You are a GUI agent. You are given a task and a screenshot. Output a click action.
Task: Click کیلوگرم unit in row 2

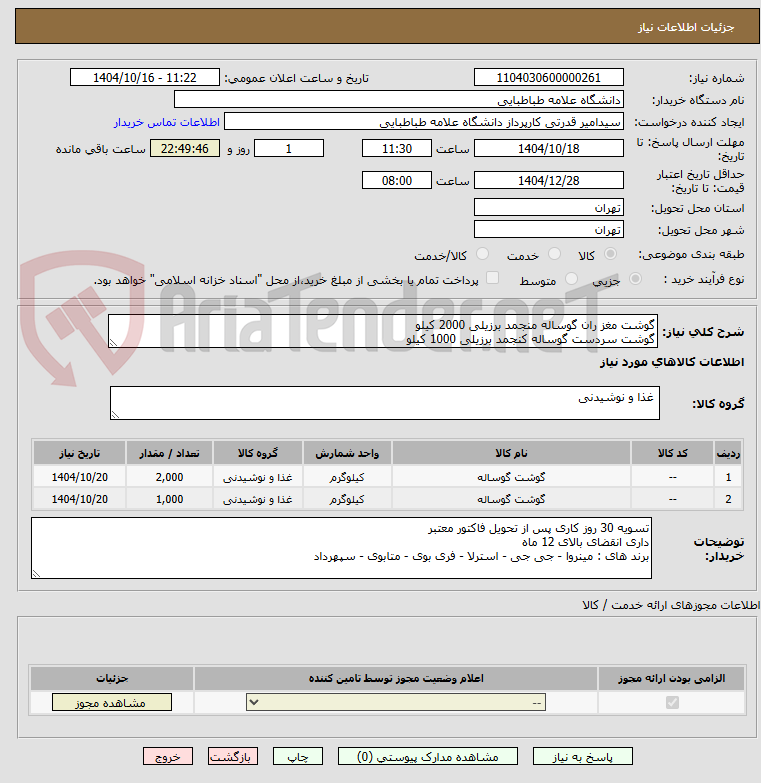[347, 499]
